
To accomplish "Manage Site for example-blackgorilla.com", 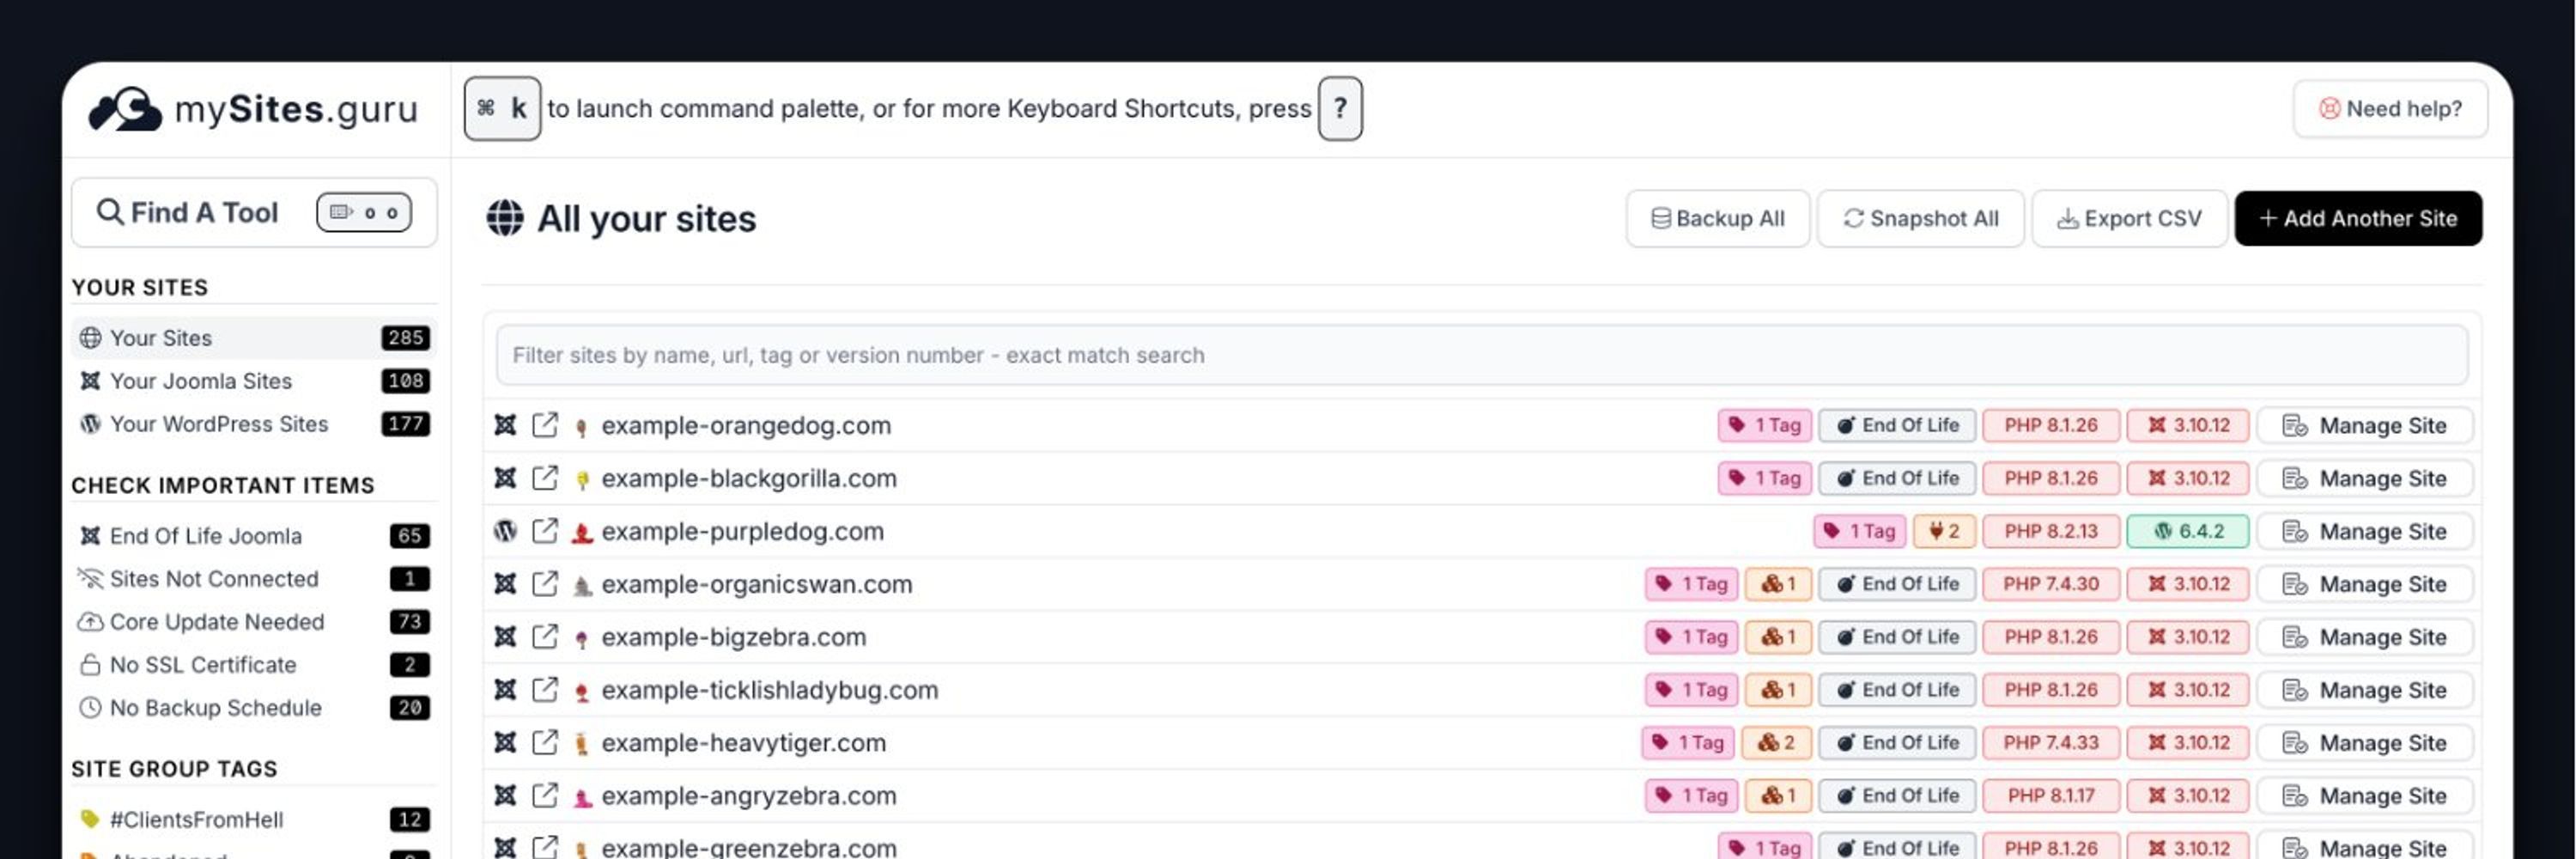I will (2365, 478).
